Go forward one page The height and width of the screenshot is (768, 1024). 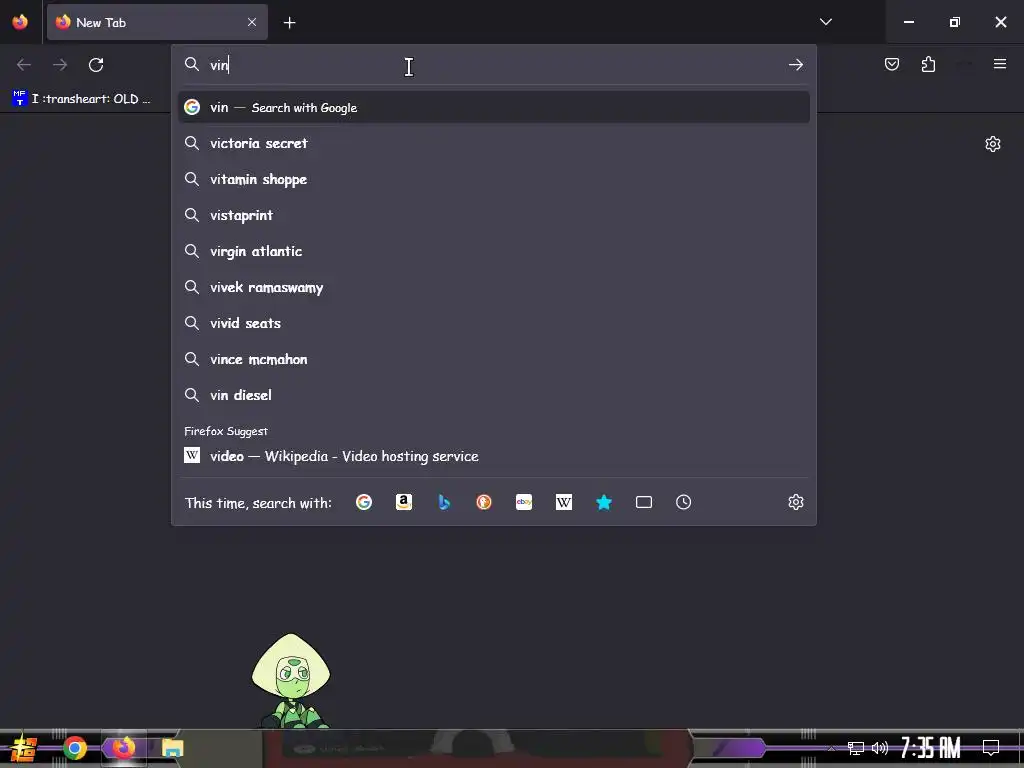[x=60, y=65]
